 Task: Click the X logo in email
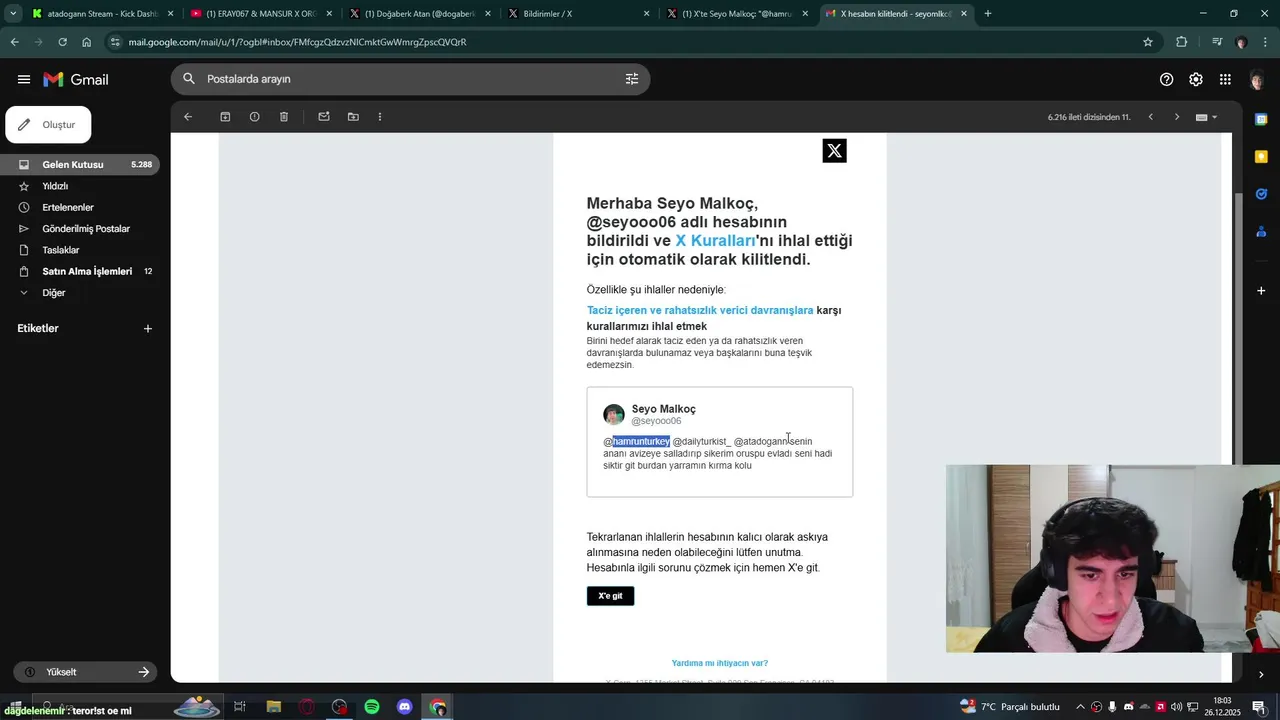pyautogui.click(x=834, y=151)
